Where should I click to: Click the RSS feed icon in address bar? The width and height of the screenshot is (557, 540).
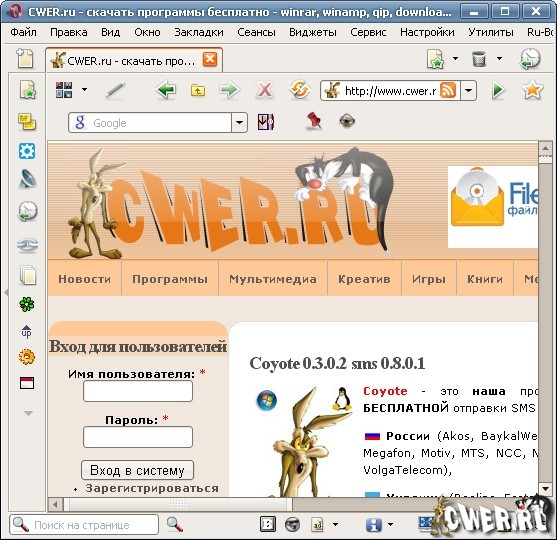[x=448, y=91]
